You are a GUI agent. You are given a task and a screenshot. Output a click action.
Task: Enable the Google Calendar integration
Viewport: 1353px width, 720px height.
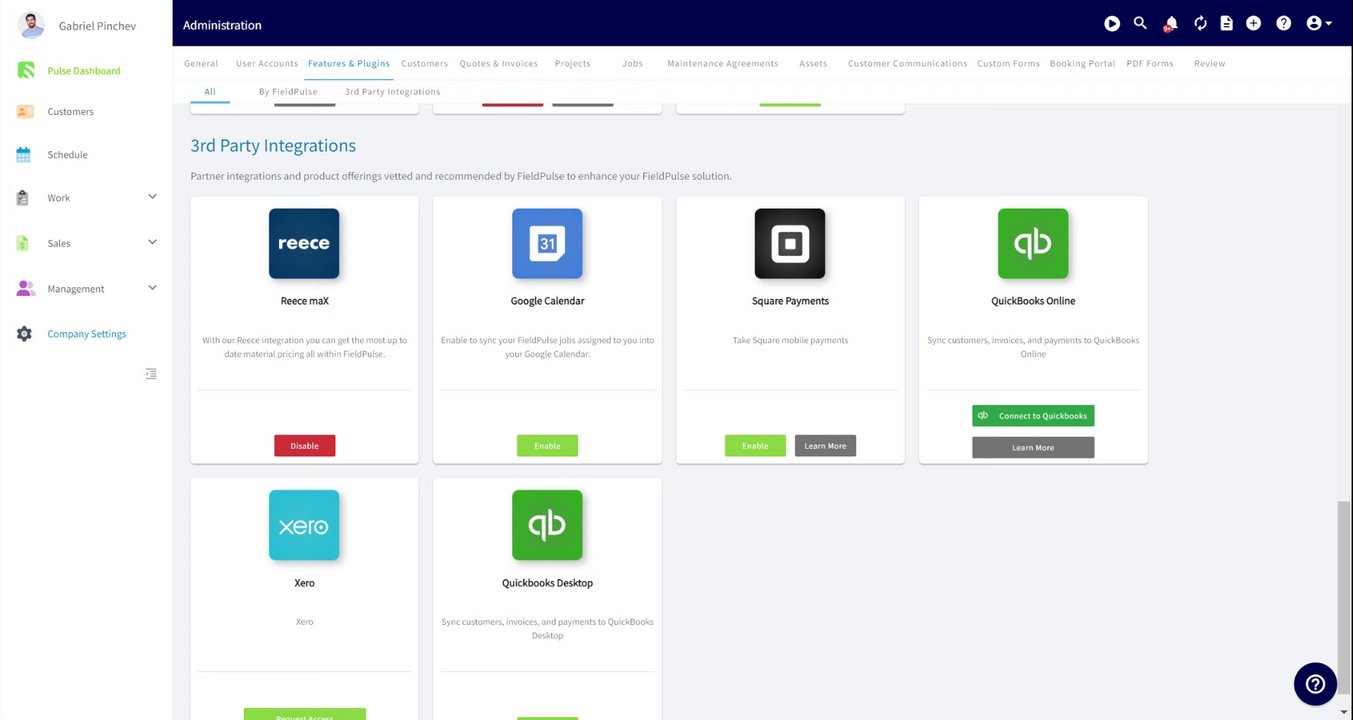coord(547,445)
